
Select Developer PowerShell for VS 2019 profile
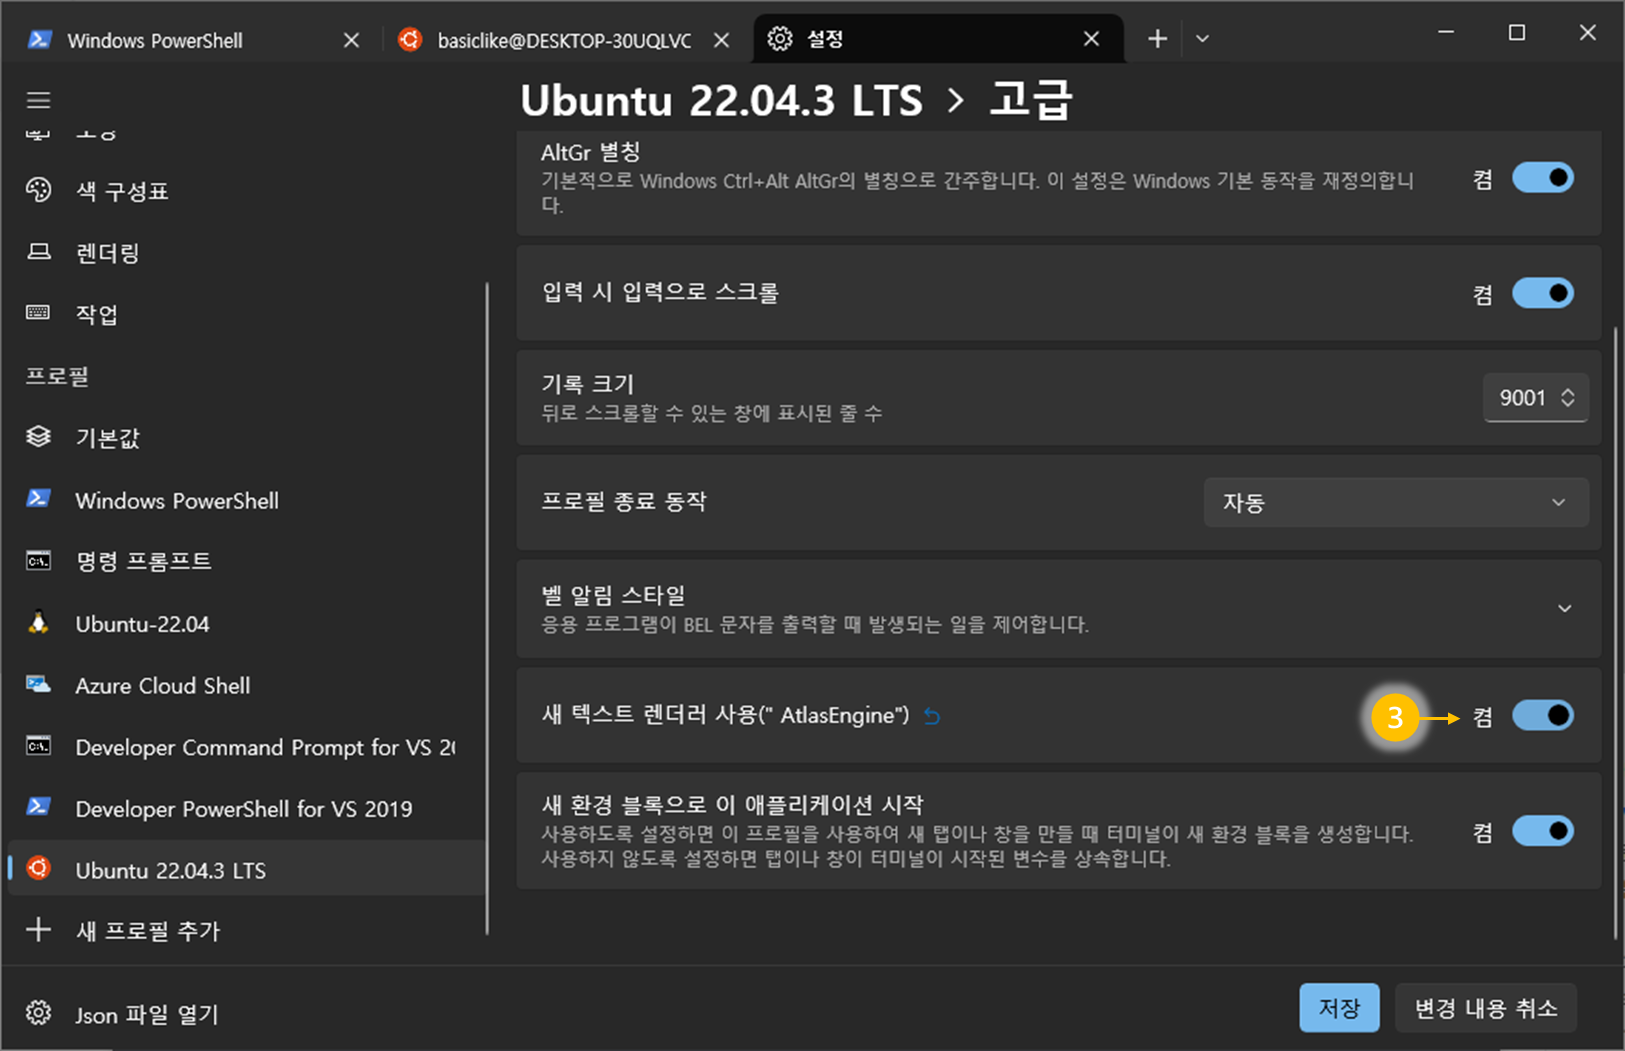coord(246,808)
